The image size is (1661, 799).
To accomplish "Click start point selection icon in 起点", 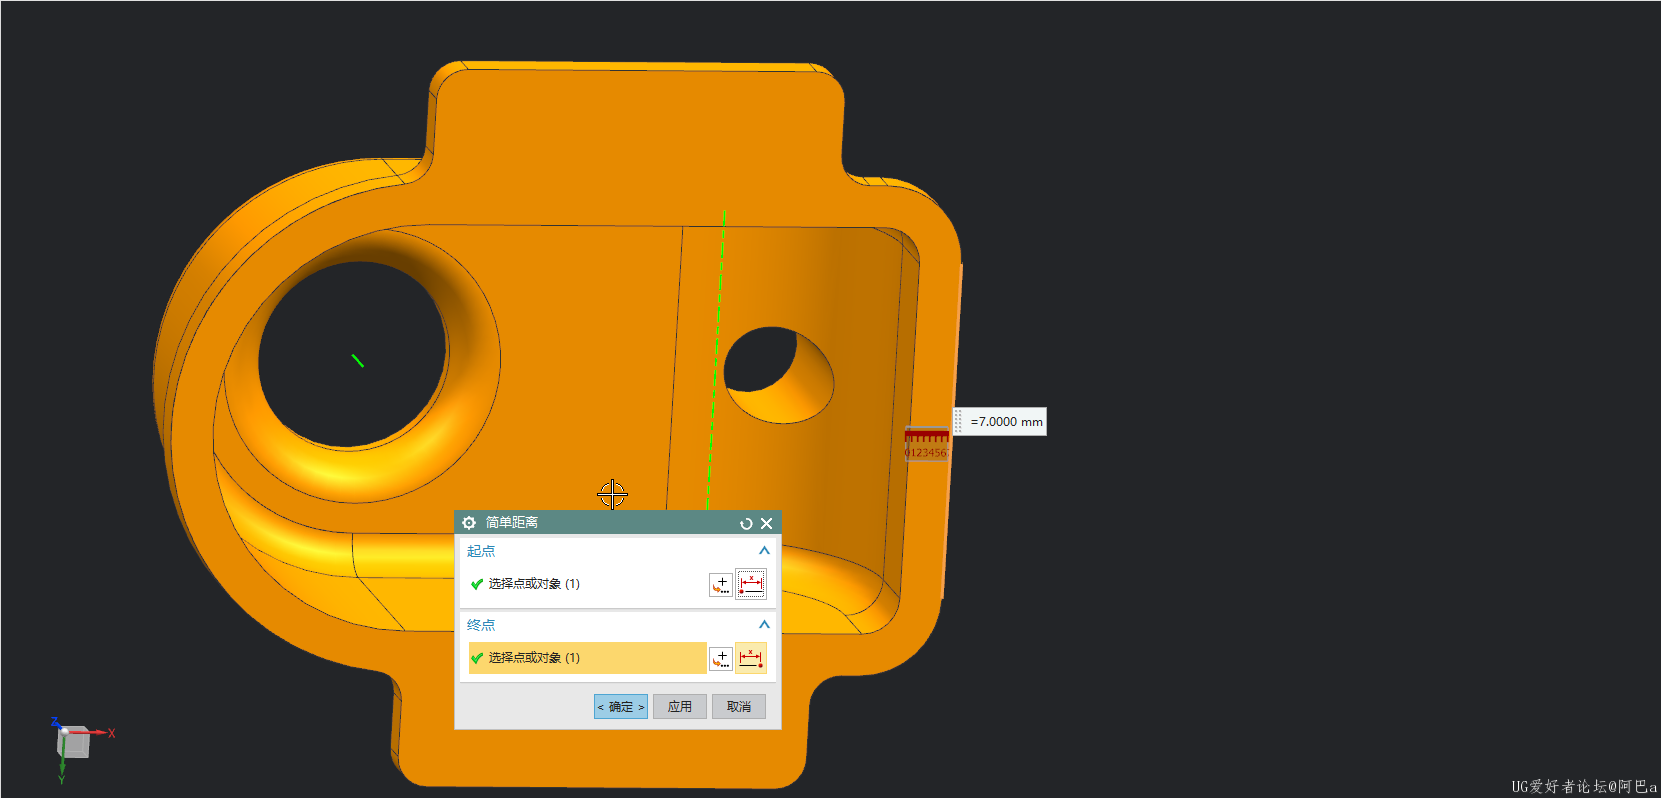I will pos(751,584).
